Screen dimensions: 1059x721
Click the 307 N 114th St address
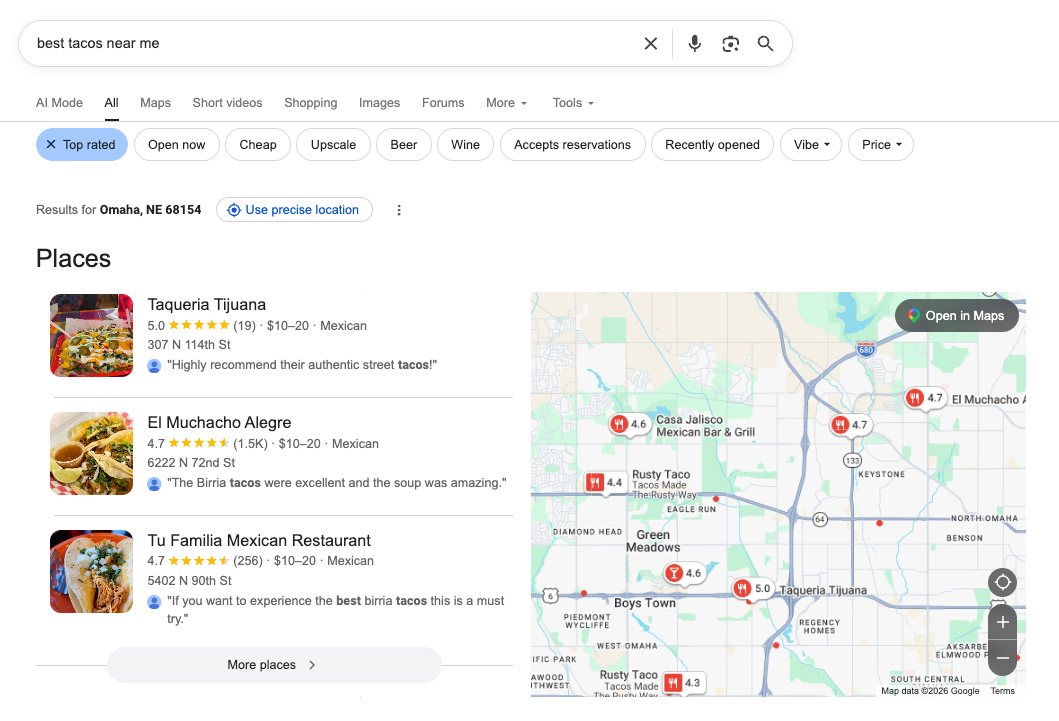pos(189,345)
